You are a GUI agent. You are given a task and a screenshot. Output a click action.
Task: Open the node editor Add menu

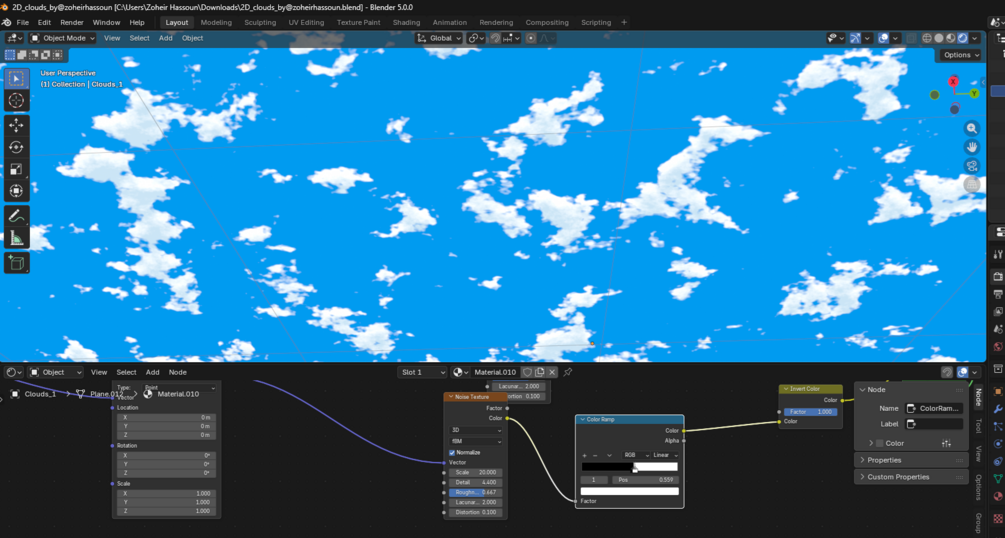[153, 372]
